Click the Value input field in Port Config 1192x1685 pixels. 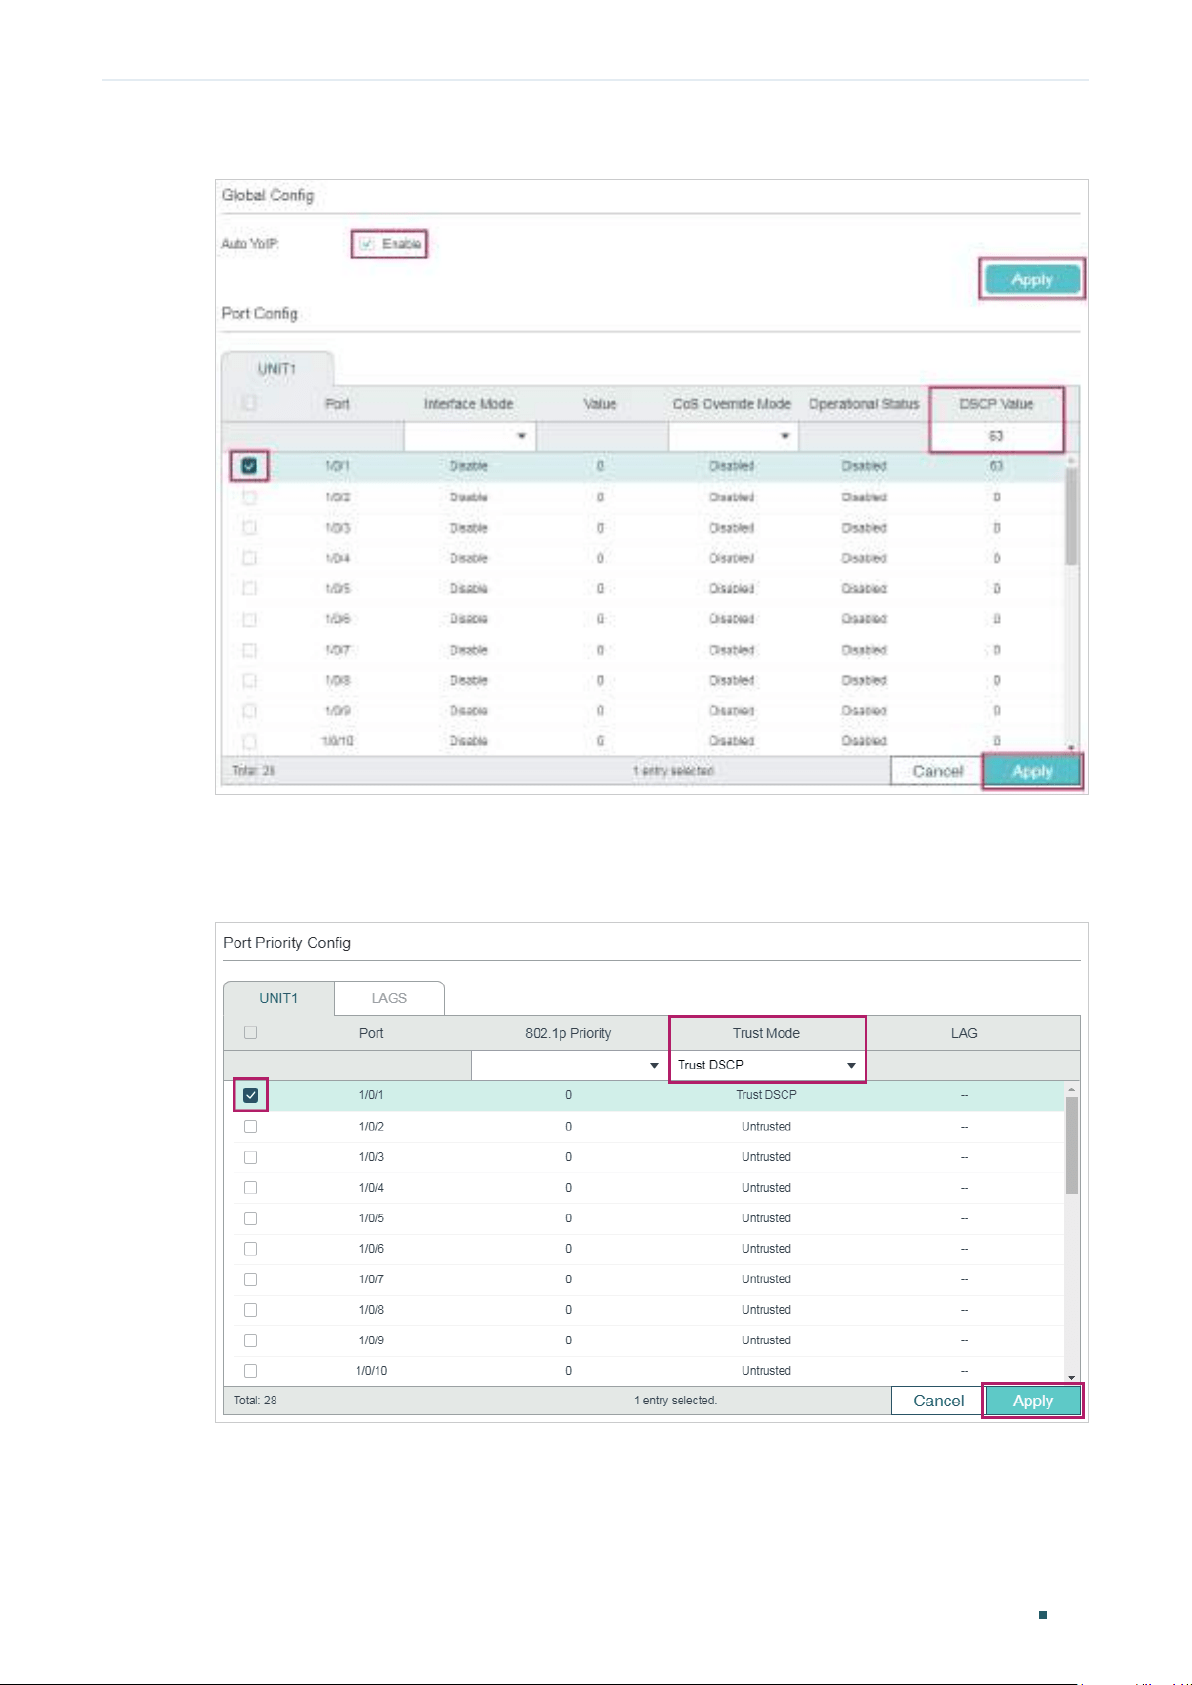pos(601,436)
